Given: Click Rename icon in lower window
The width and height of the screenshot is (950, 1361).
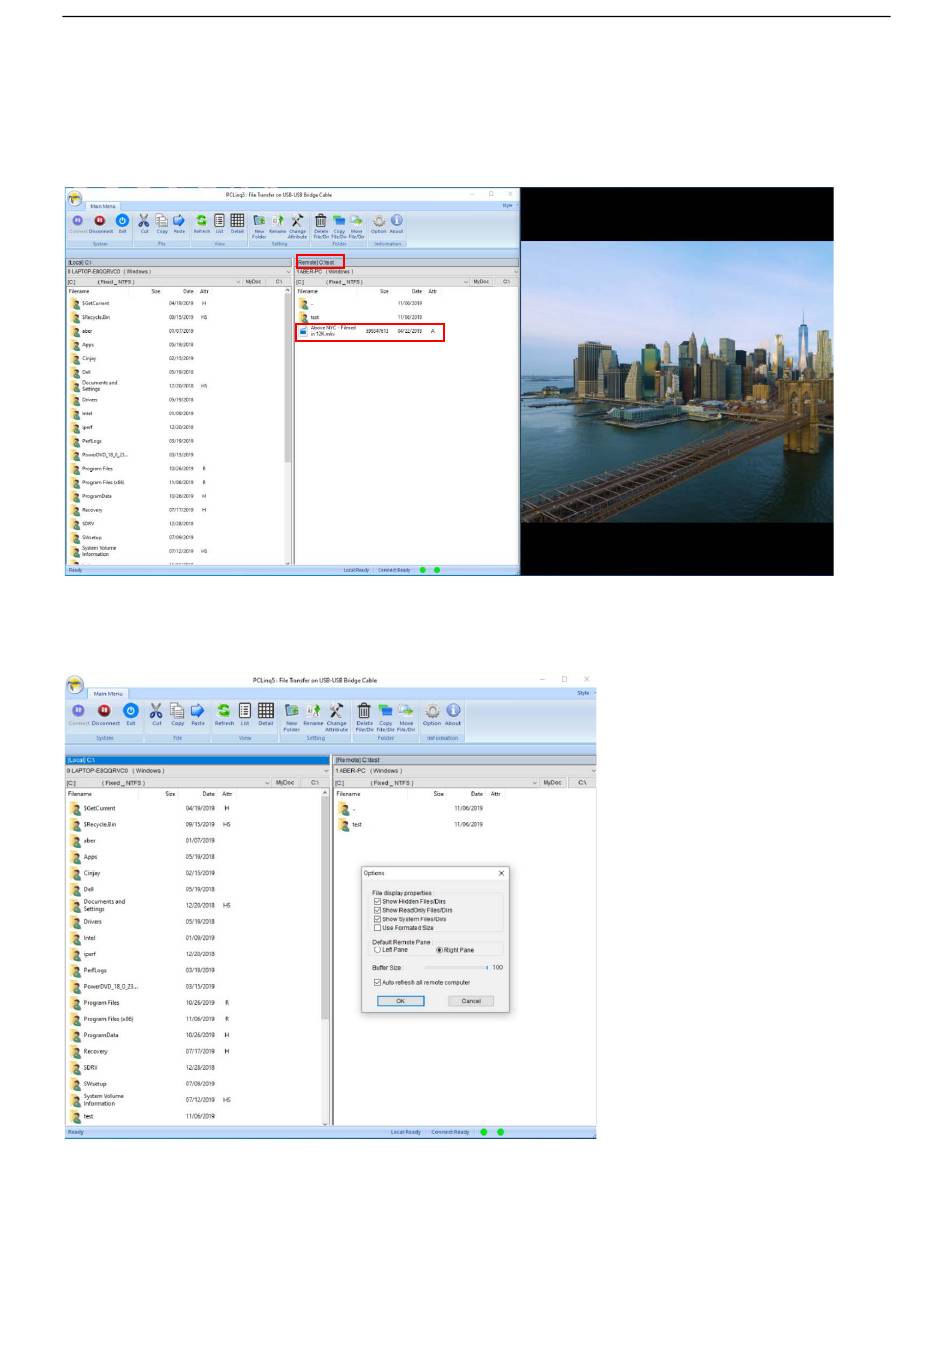Looking at the screenshot, I should 313,710.
